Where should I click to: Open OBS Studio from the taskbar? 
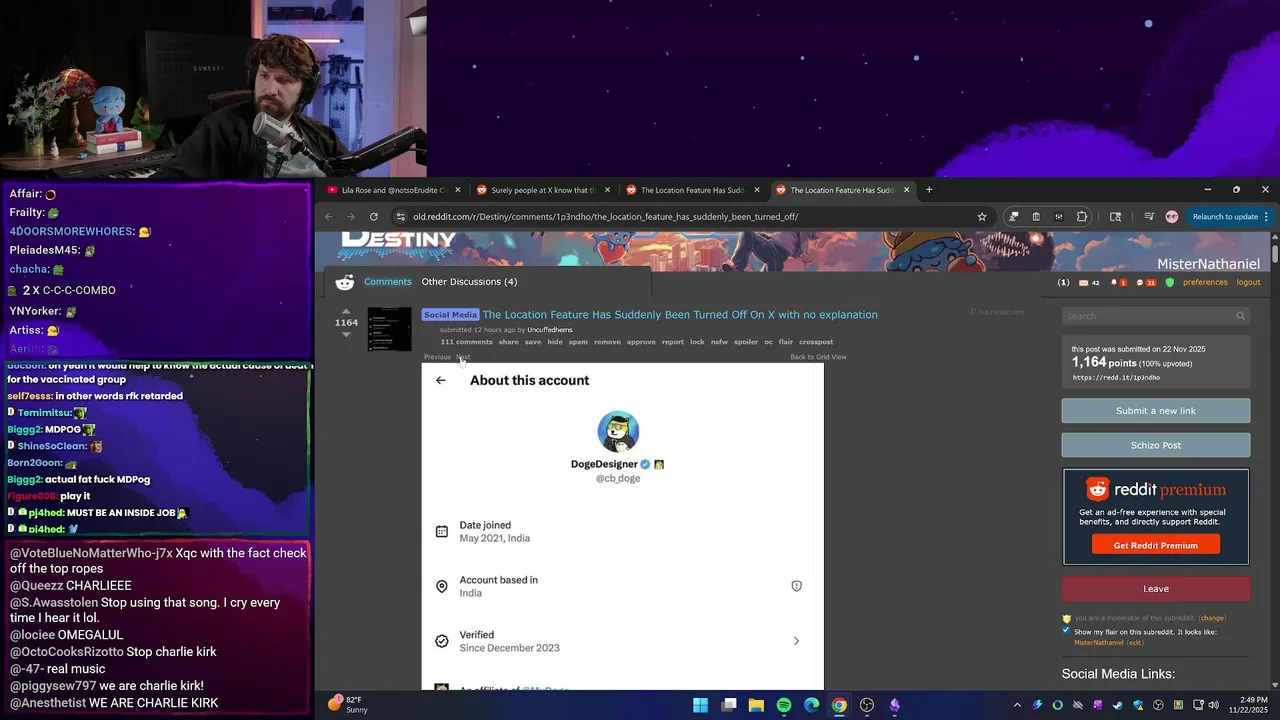(867, 705)
